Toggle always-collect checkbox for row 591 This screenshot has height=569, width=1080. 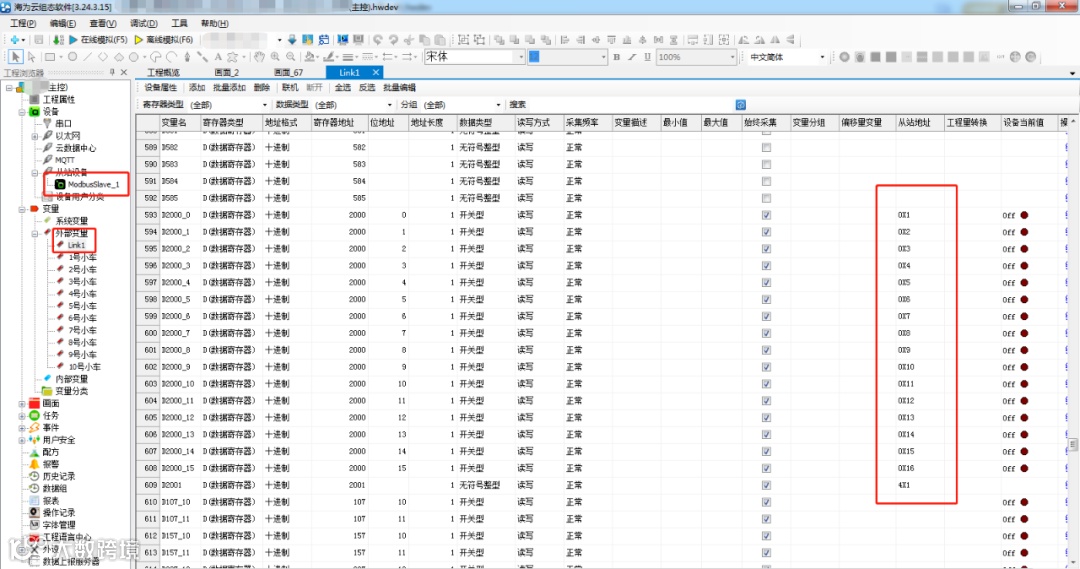click(x=766, y=181)
